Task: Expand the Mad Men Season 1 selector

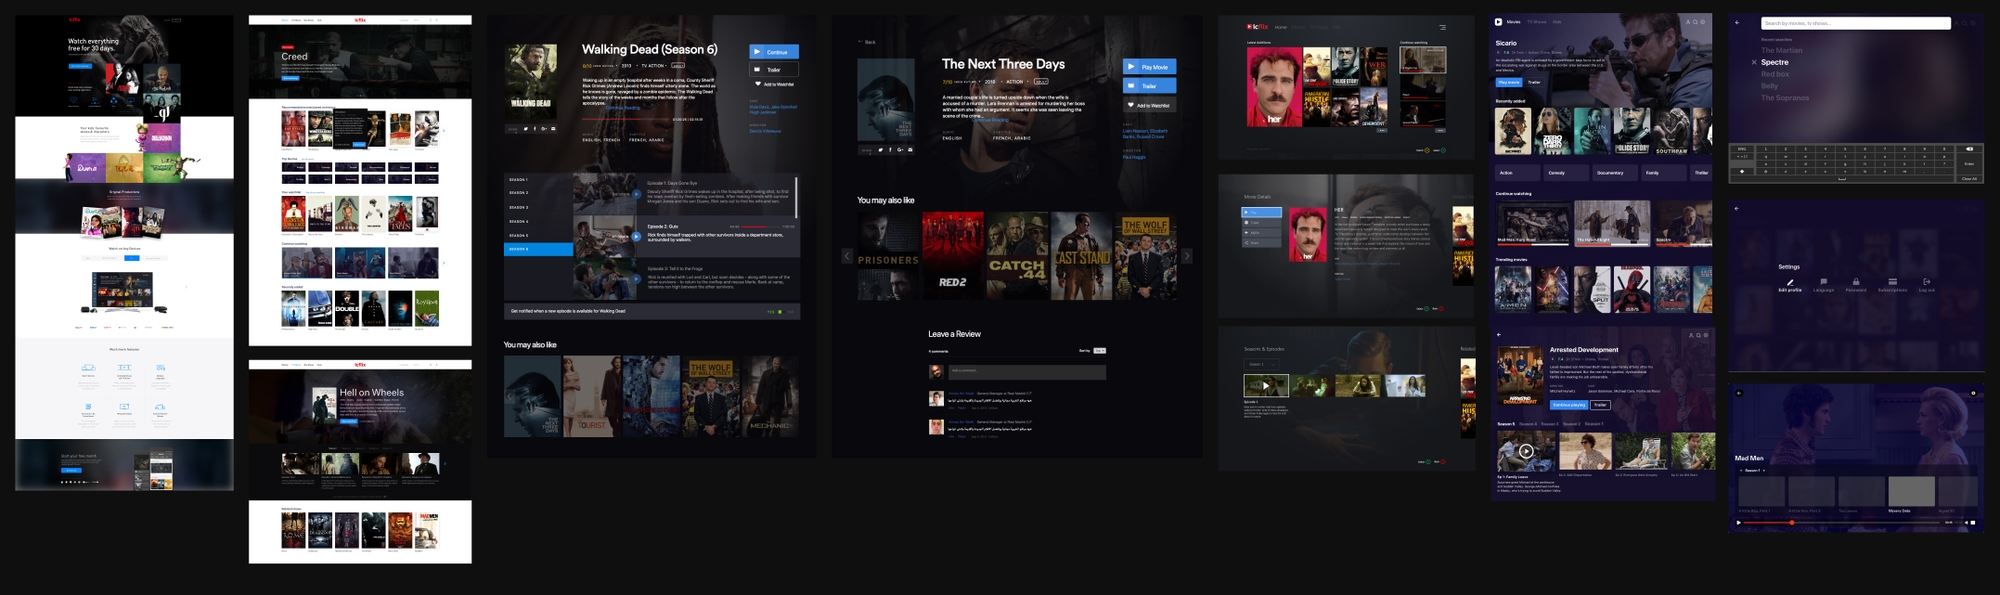Action: click(1752, 470)
